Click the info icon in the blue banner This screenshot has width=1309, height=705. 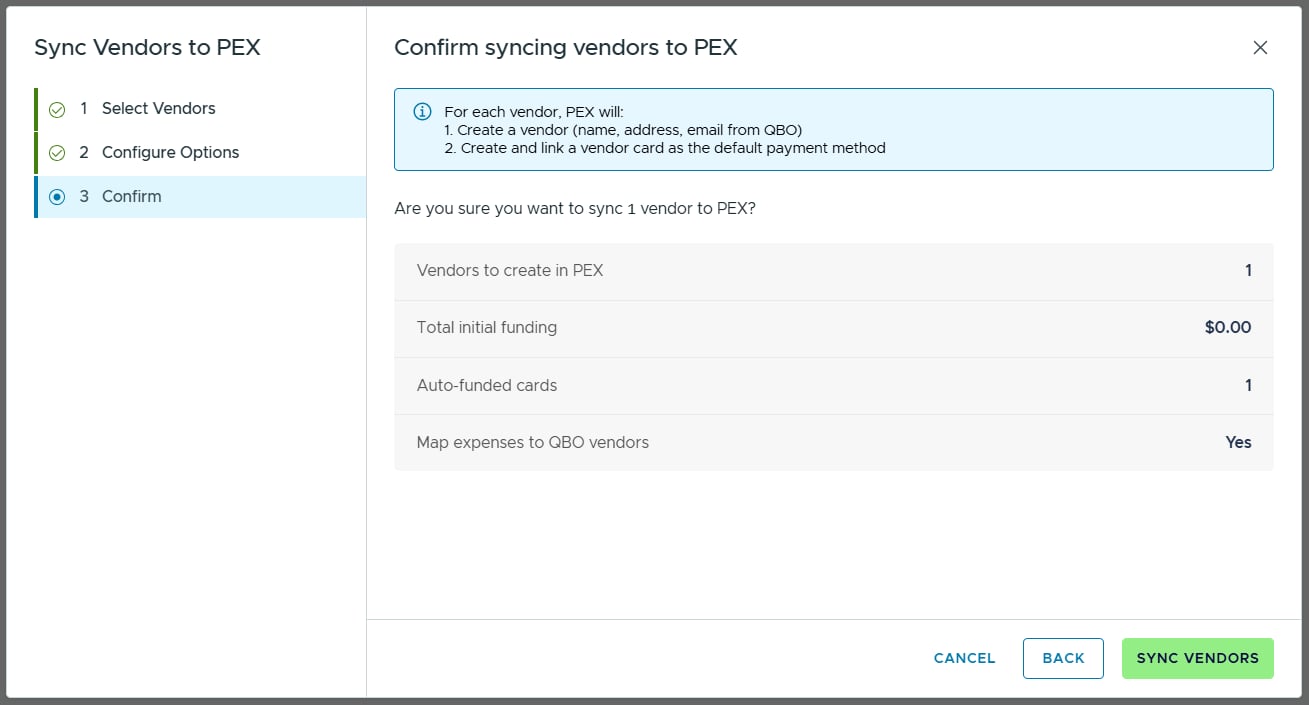point(423,111)
